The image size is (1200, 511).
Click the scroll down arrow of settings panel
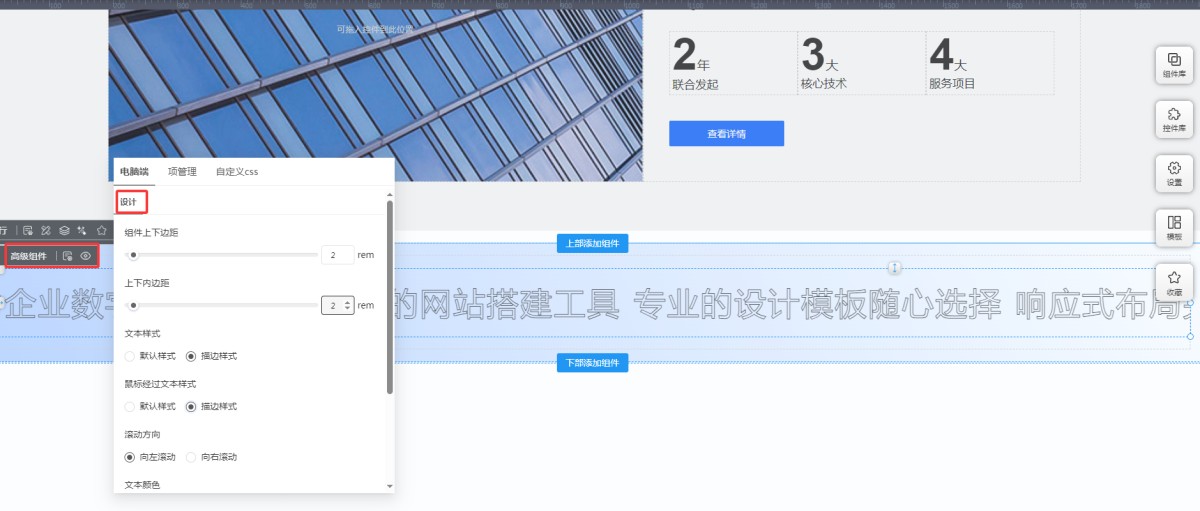click(390, 486)
